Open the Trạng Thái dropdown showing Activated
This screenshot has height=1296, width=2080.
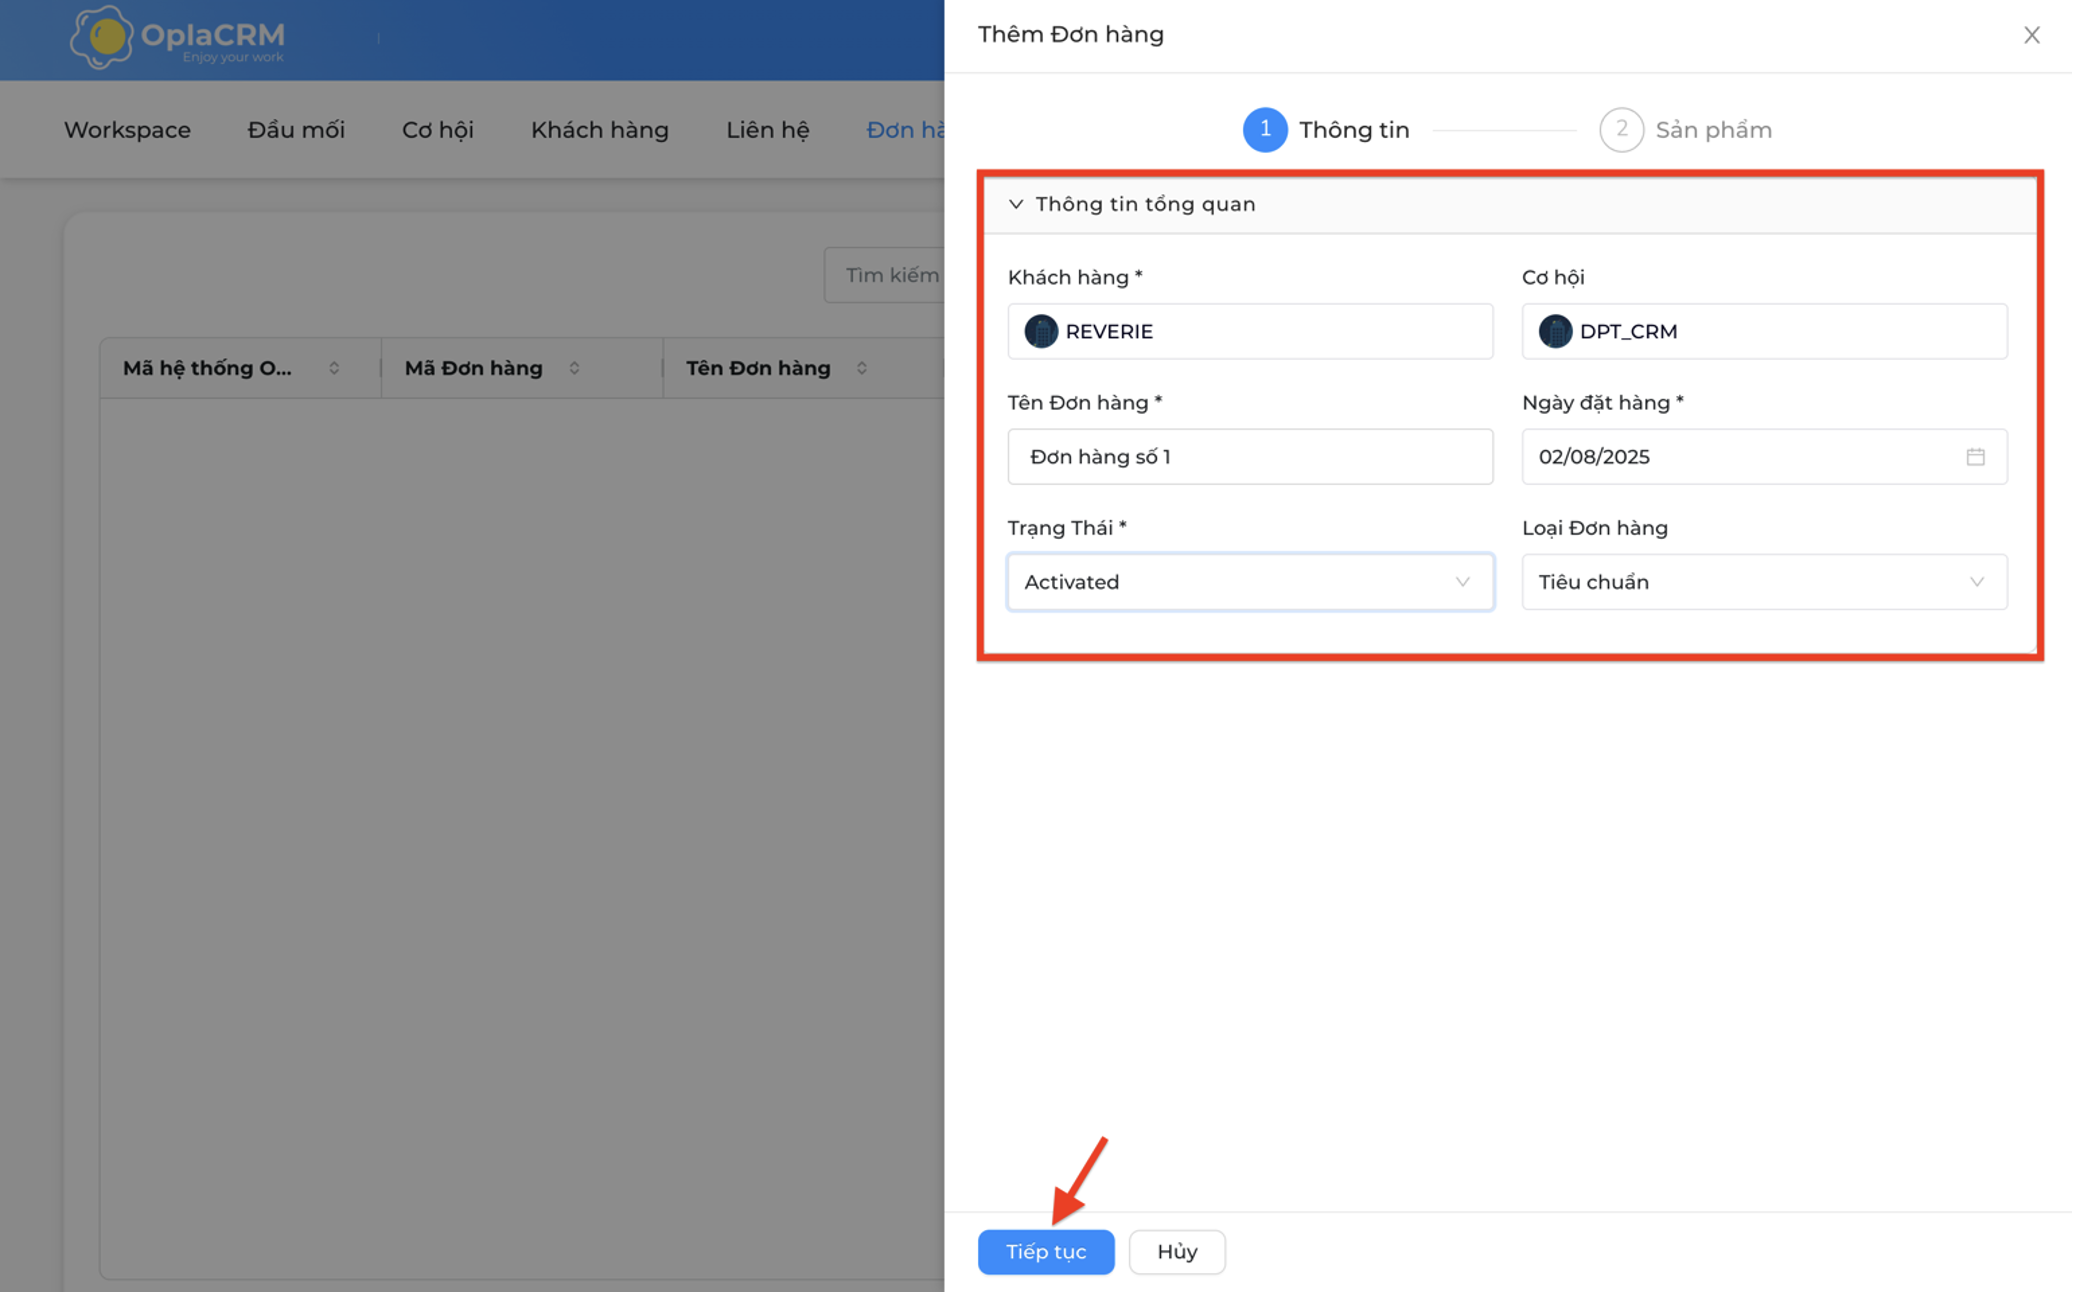pyautogui.click(x=1250, y=582)
